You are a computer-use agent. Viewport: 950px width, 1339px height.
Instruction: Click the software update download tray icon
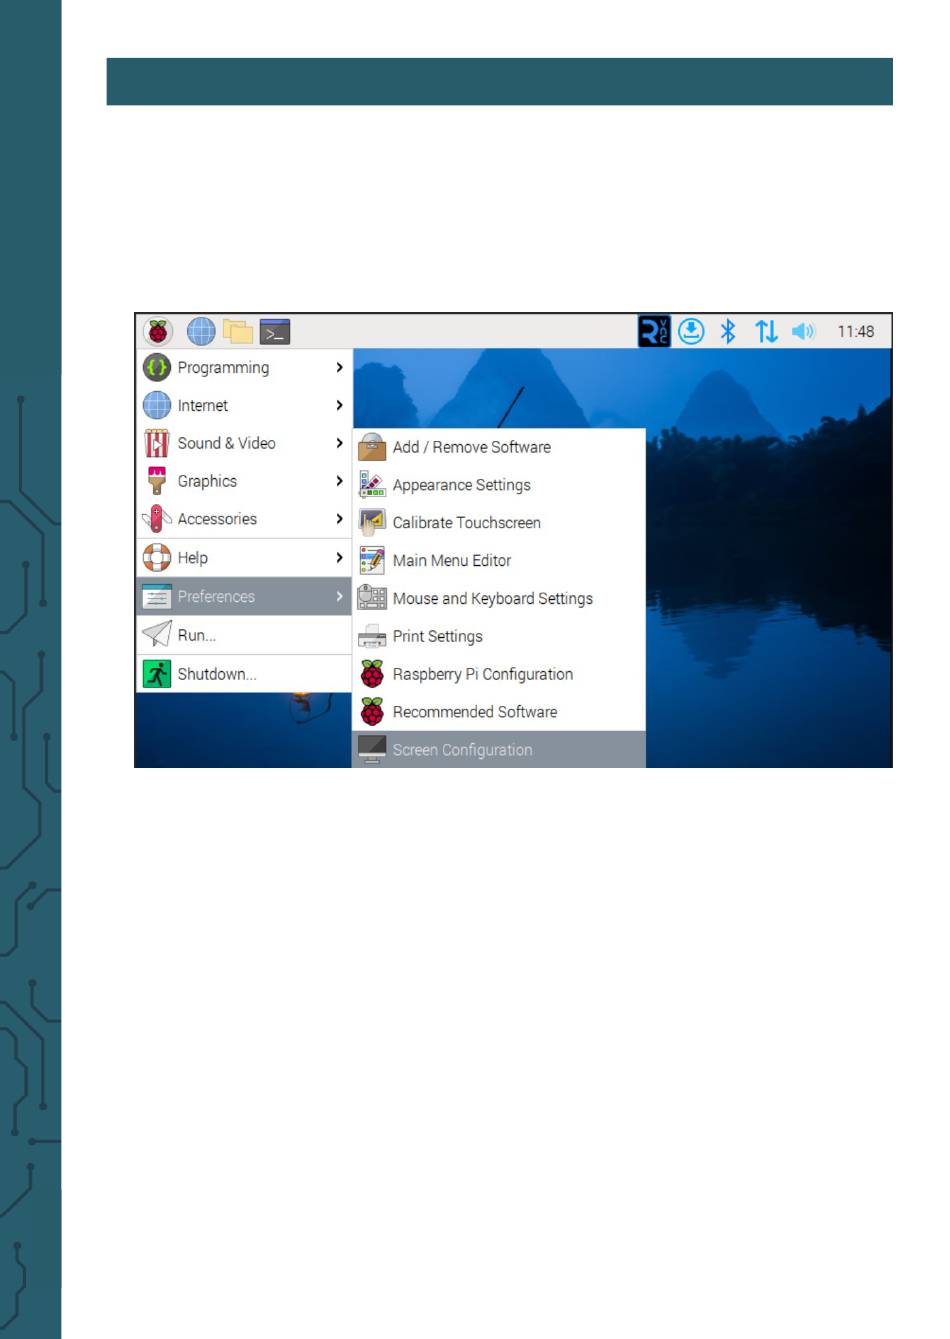[691, 331]
